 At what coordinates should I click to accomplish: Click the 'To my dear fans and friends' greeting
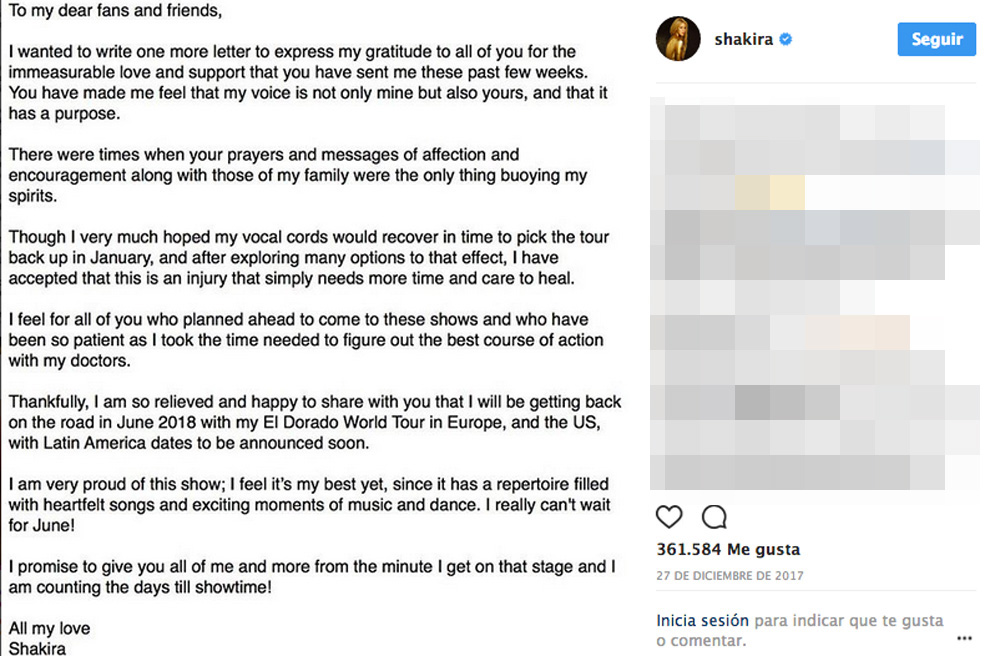click(115, 13)
